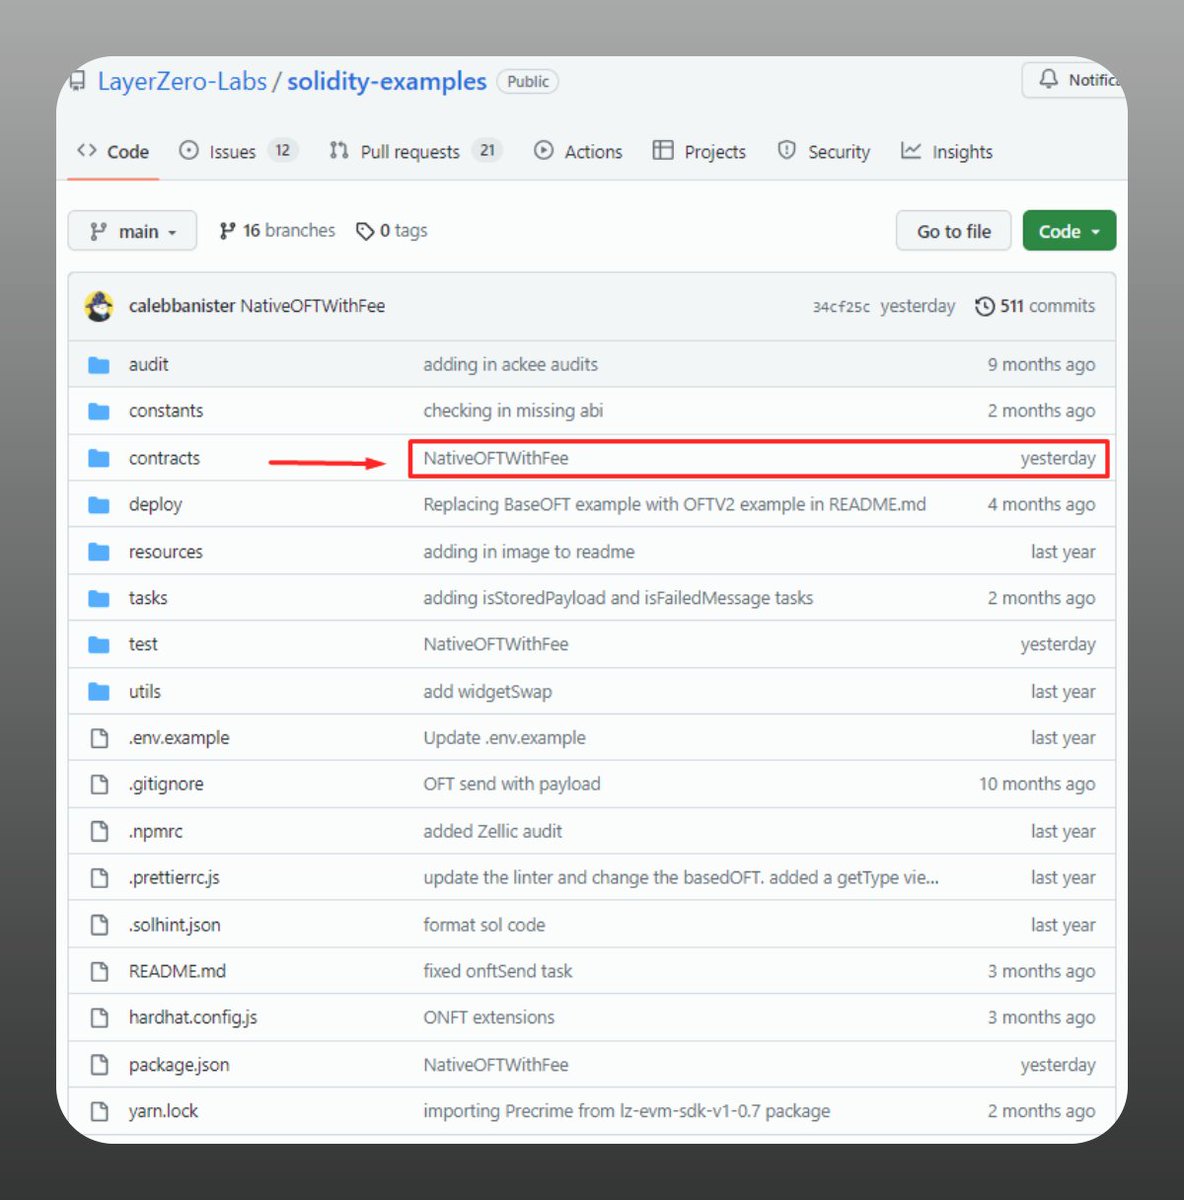Go to the Actions tab

click(578, 152)
